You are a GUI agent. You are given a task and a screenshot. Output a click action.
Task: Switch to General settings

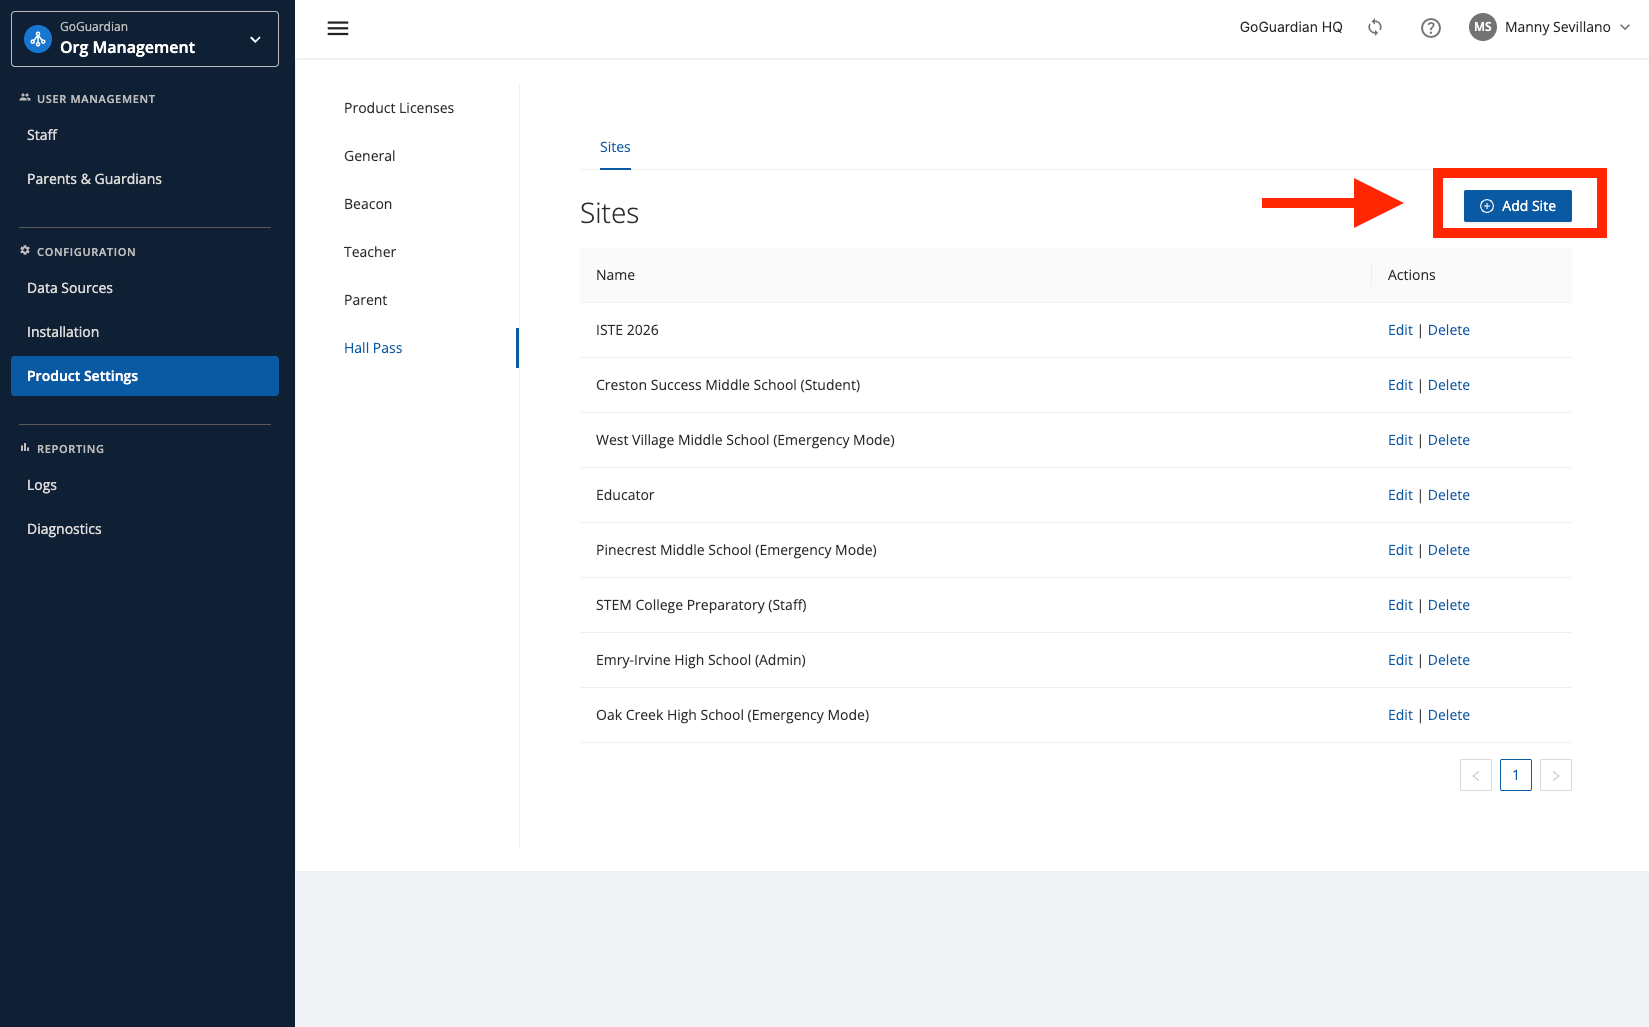(370, 156)
